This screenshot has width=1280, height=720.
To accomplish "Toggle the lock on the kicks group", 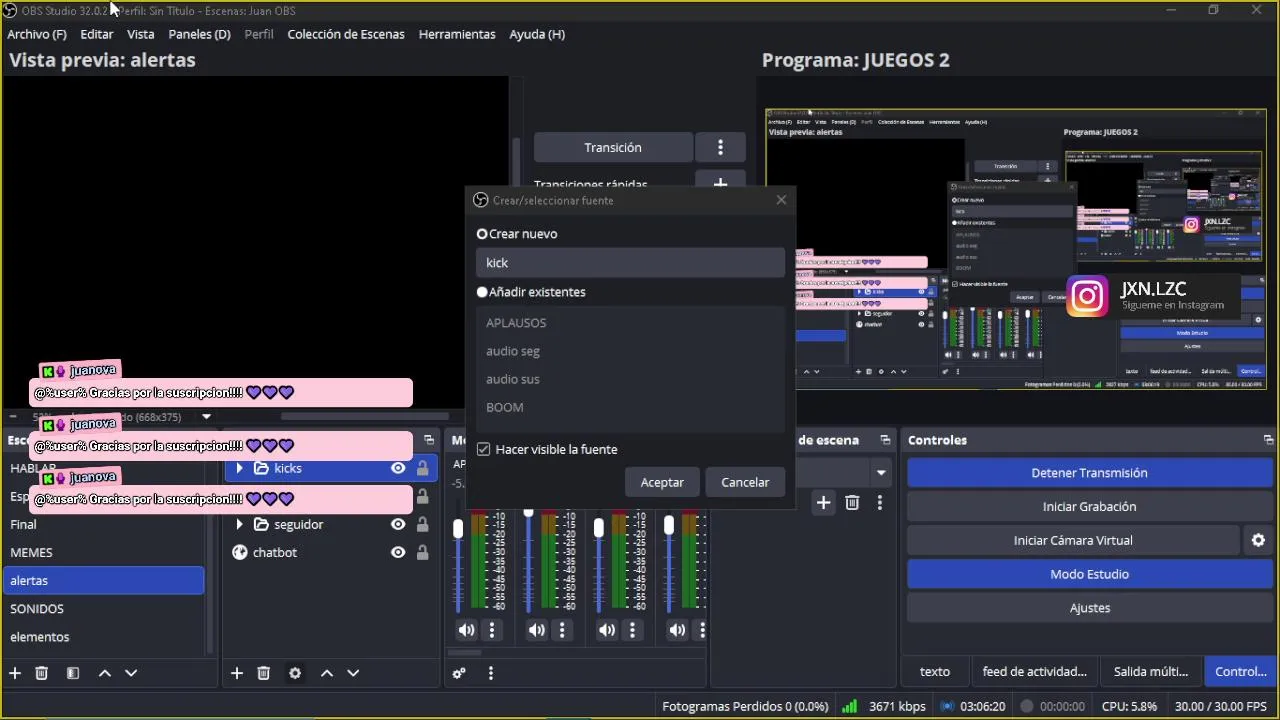I will [422, 468].
